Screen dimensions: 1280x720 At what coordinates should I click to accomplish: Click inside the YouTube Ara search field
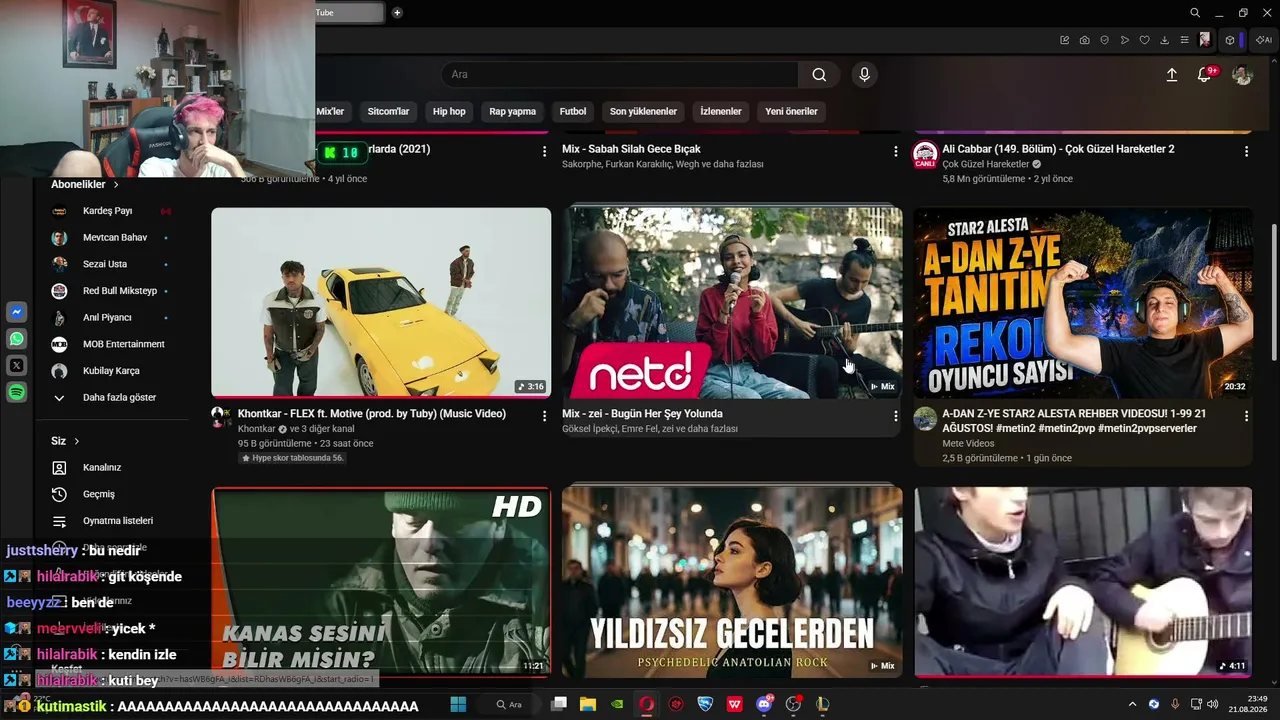coord(620,75)
